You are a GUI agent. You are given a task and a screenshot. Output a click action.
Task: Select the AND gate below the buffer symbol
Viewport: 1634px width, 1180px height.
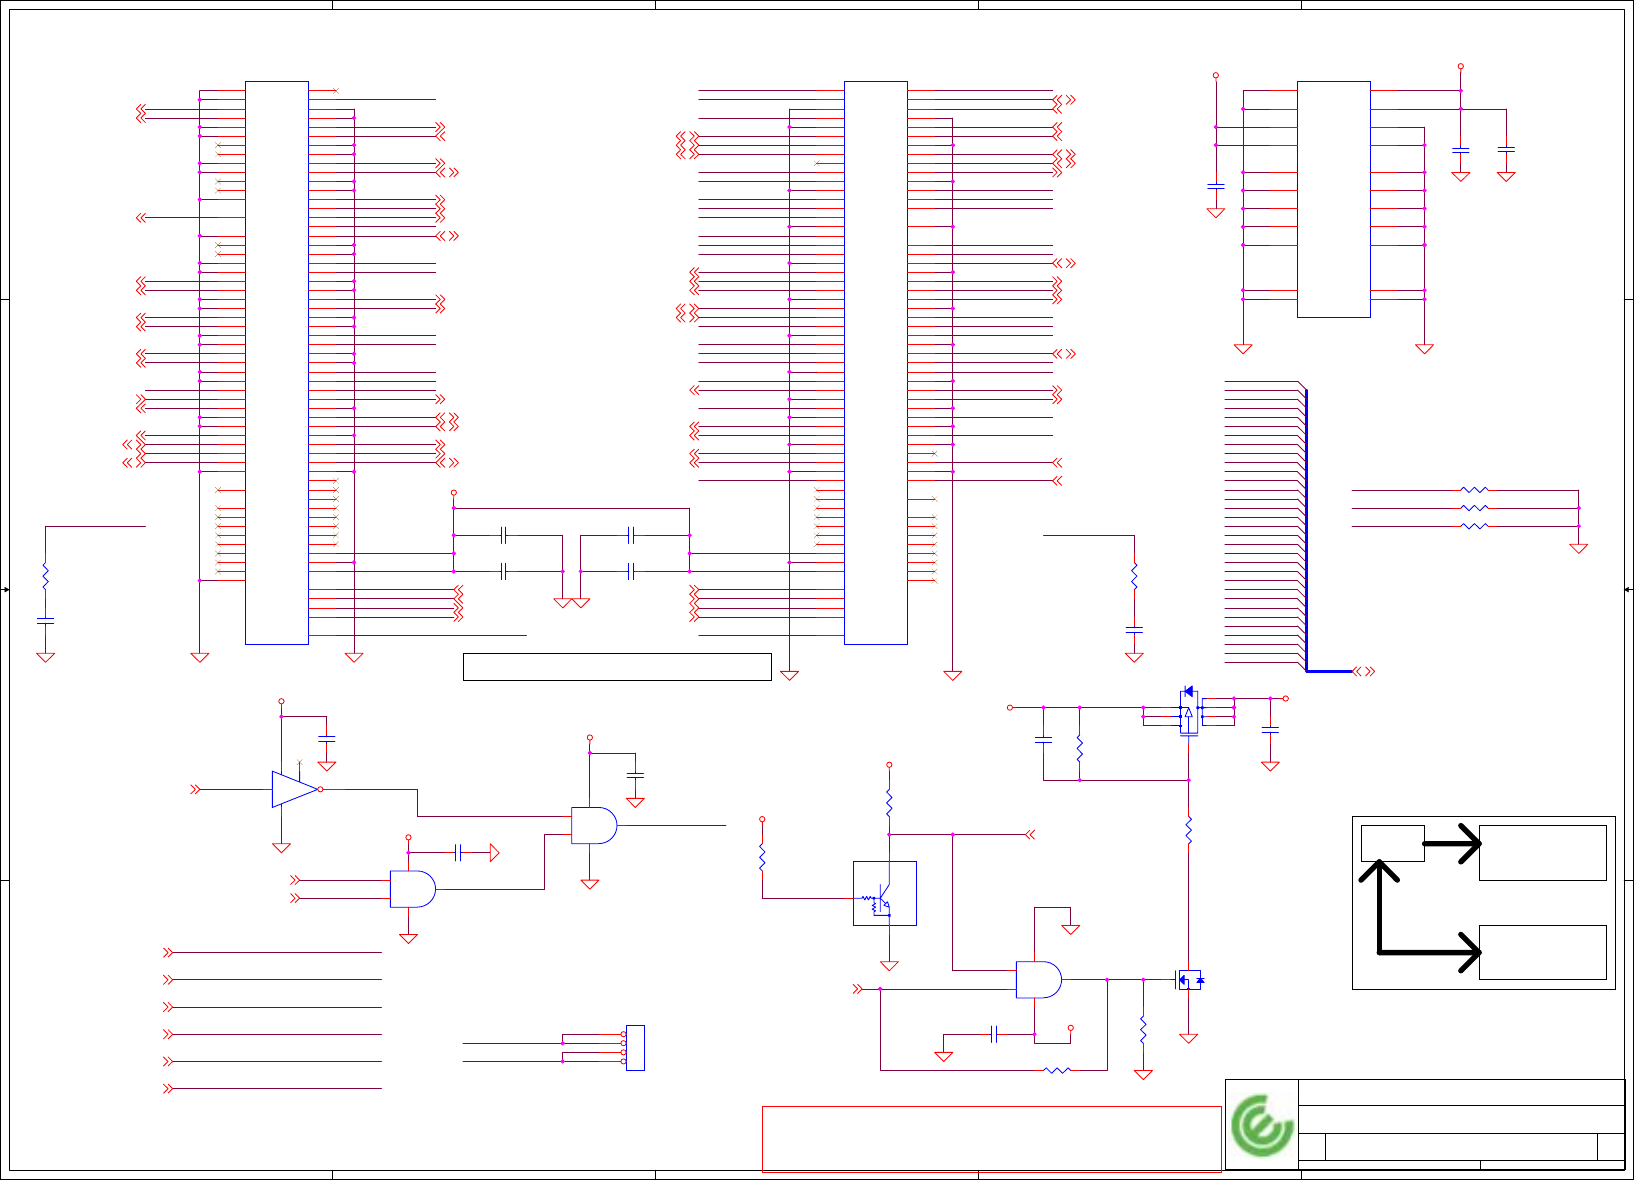coord(413,889)
